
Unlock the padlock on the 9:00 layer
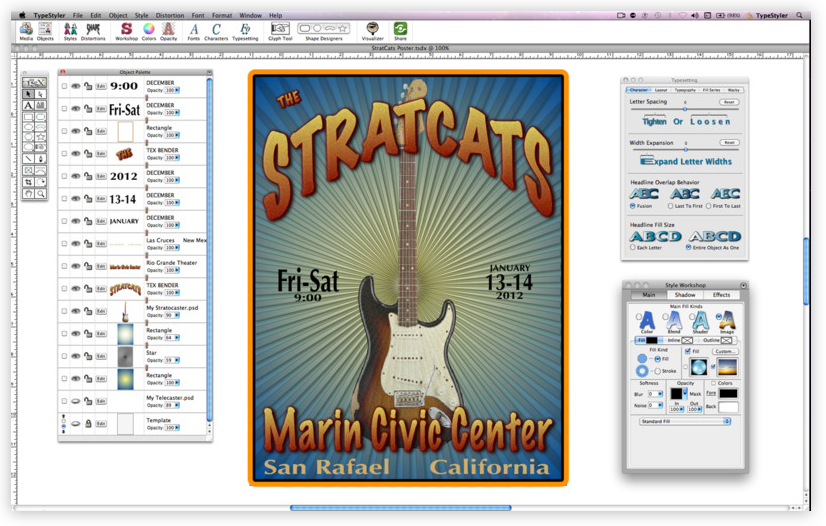click(x=88, y=86)
